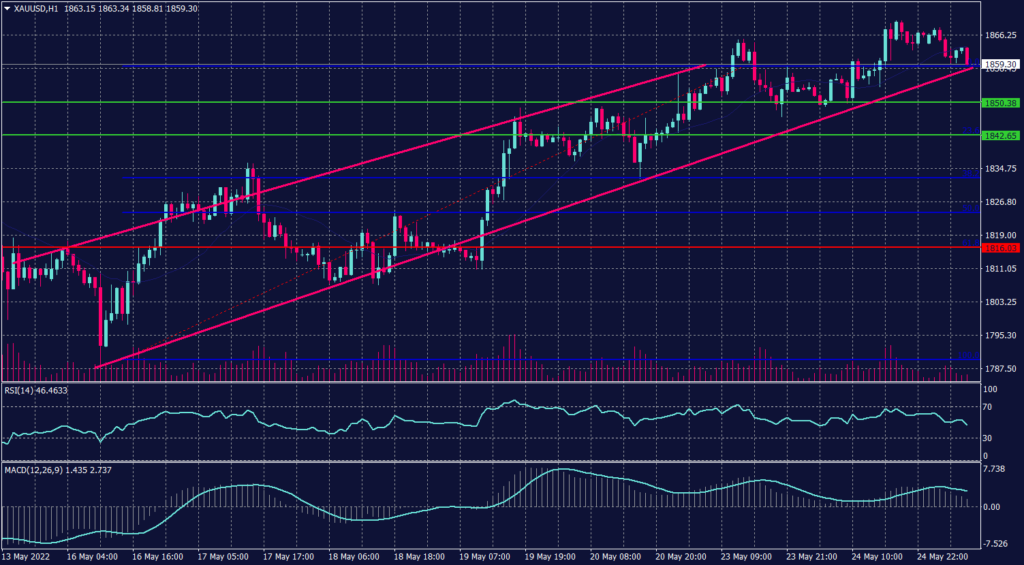Select the red 1816.03 price level tag

[x=999, y=248]
